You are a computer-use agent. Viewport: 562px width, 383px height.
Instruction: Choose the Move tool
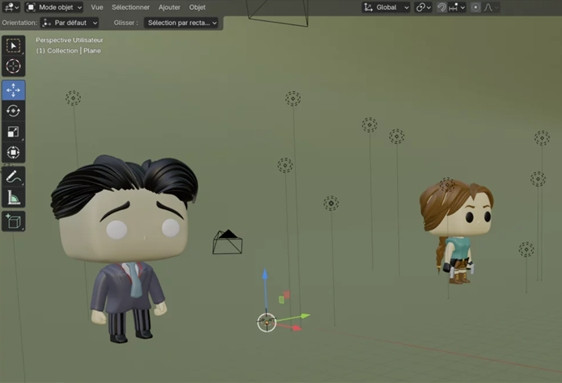click(x=13, y=90)
